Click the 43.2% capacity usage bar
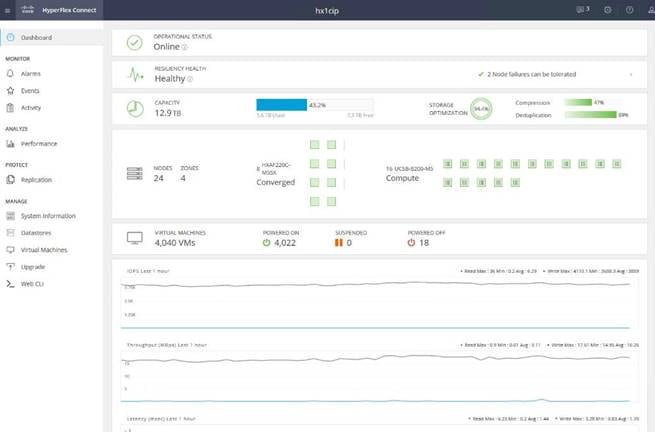This screenshot has height=432, width=655. tap(315, 105)
